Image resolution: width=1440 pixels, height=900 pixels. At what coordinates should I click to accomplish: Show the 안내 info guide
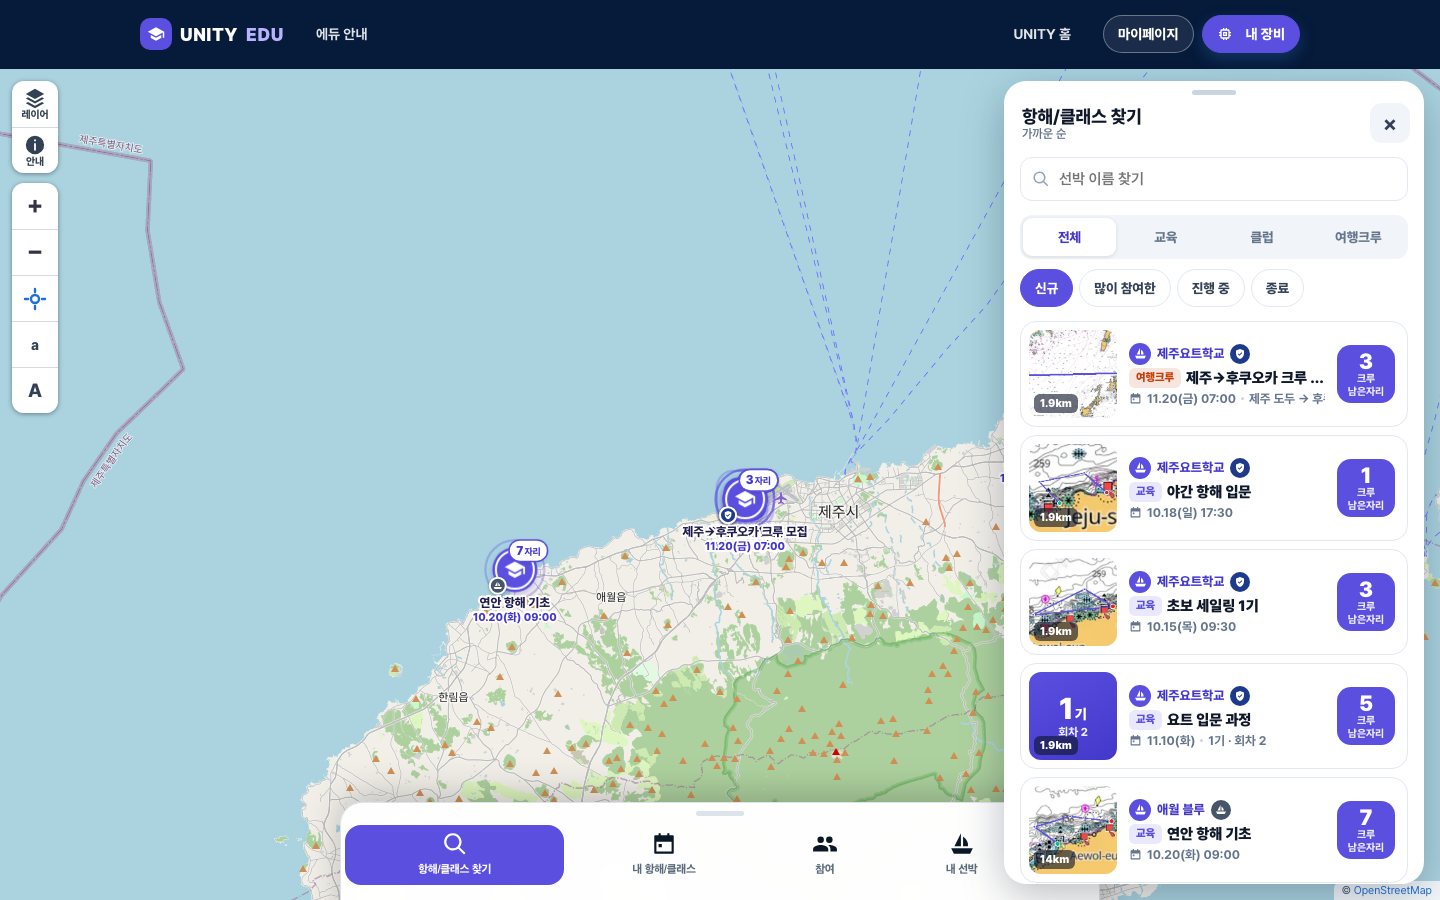pos(35,151)
